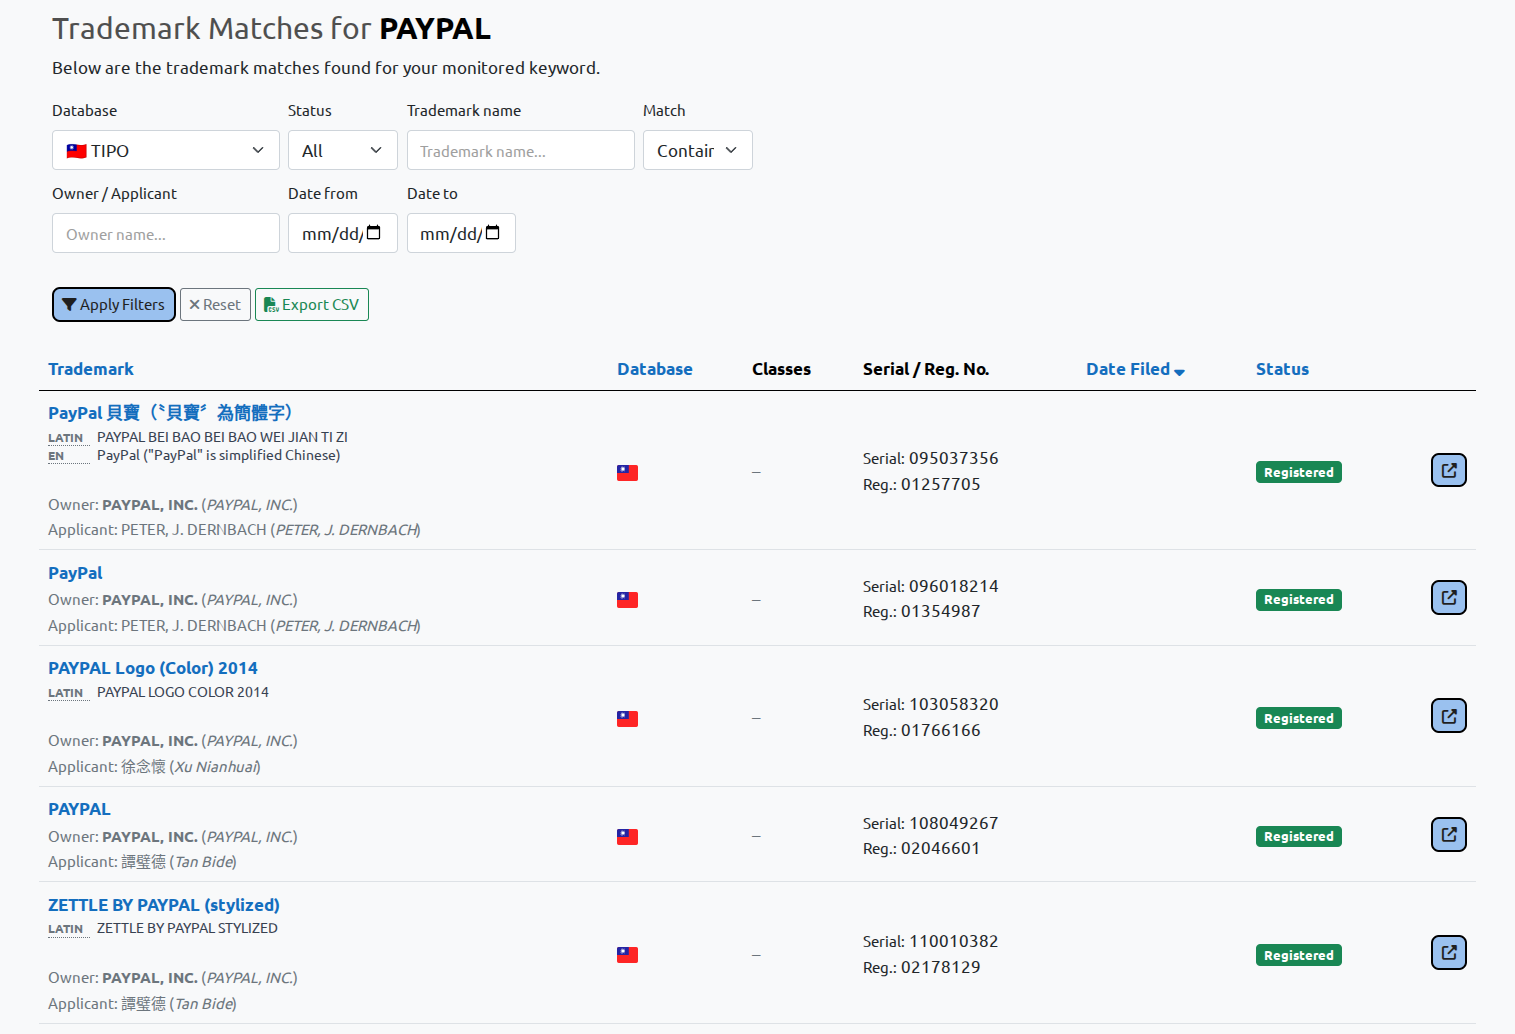Click Taiwan flag in PAYPAL Logo (Color) row
Screen dimensions: 1515x1034
click(627, 719)
